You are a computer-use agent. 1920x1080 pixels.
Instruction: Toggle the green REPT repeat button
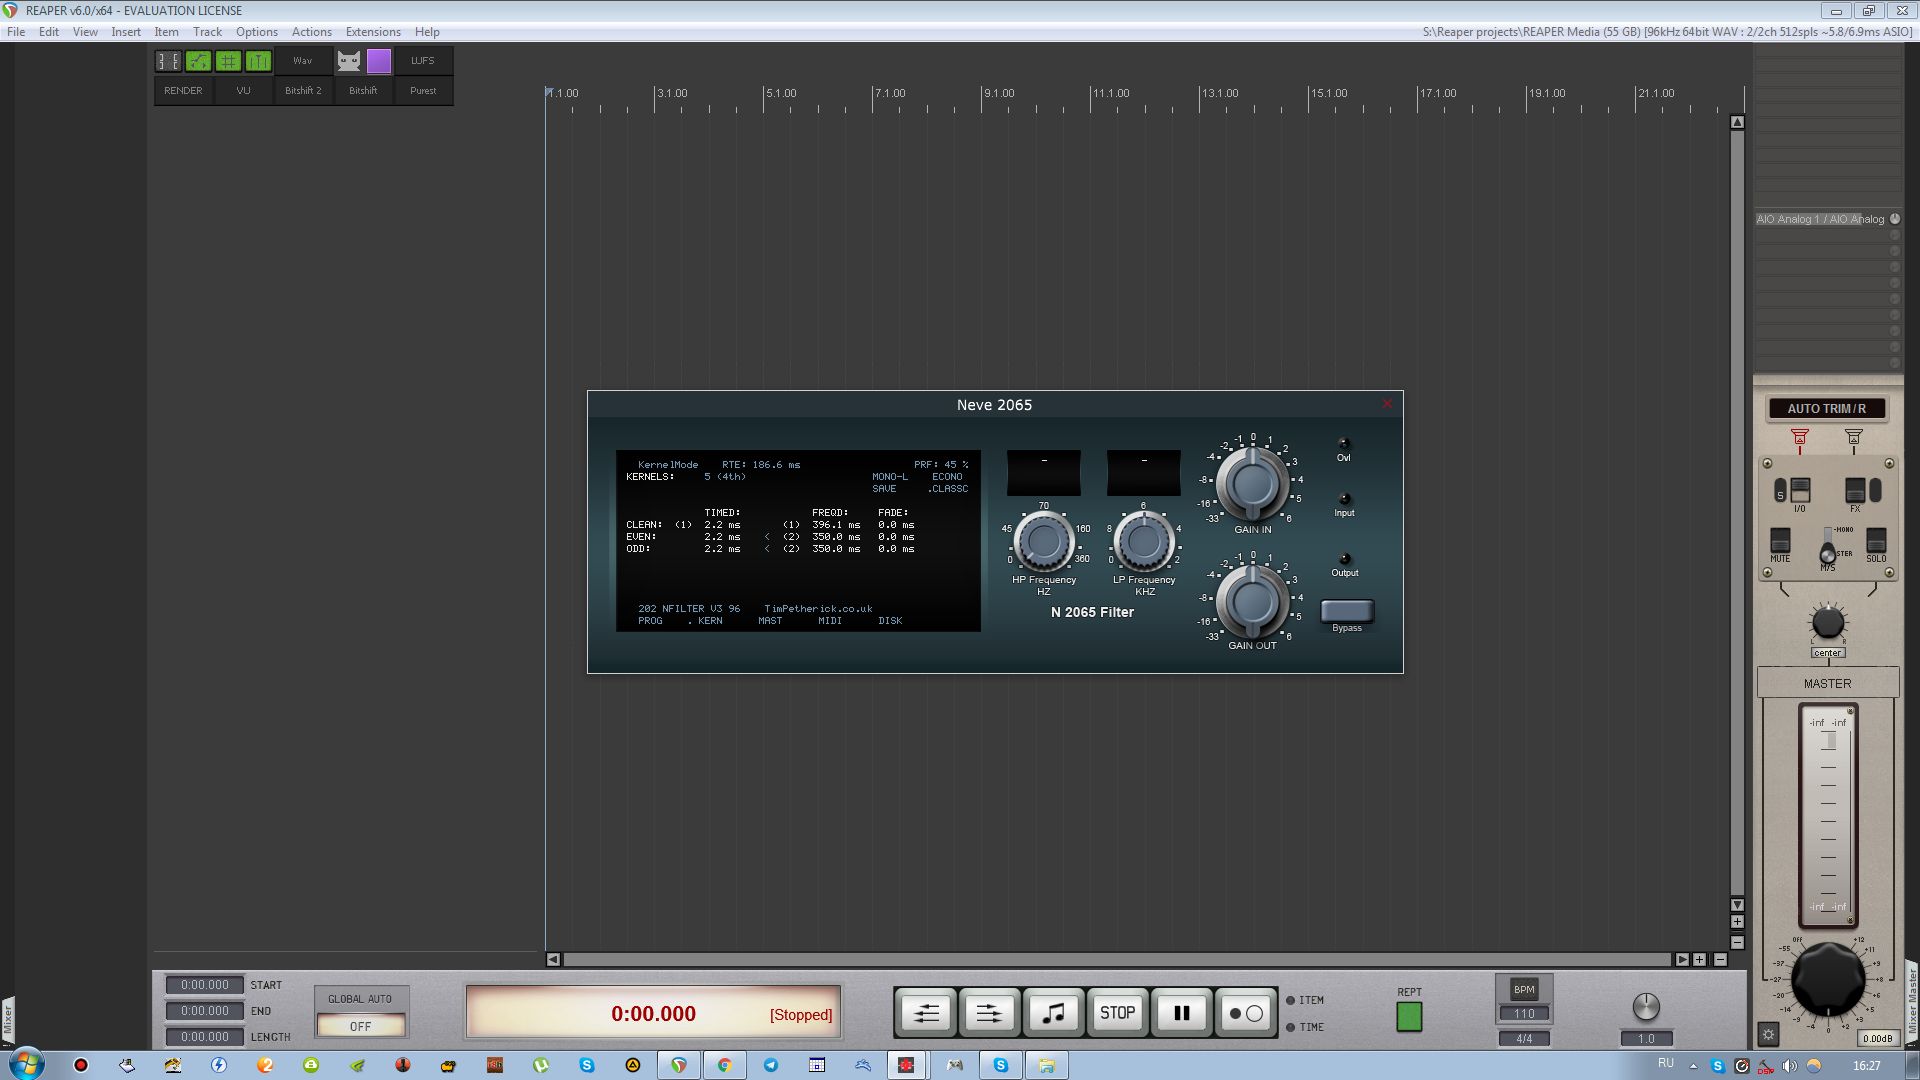[x=1409, y=1016]
